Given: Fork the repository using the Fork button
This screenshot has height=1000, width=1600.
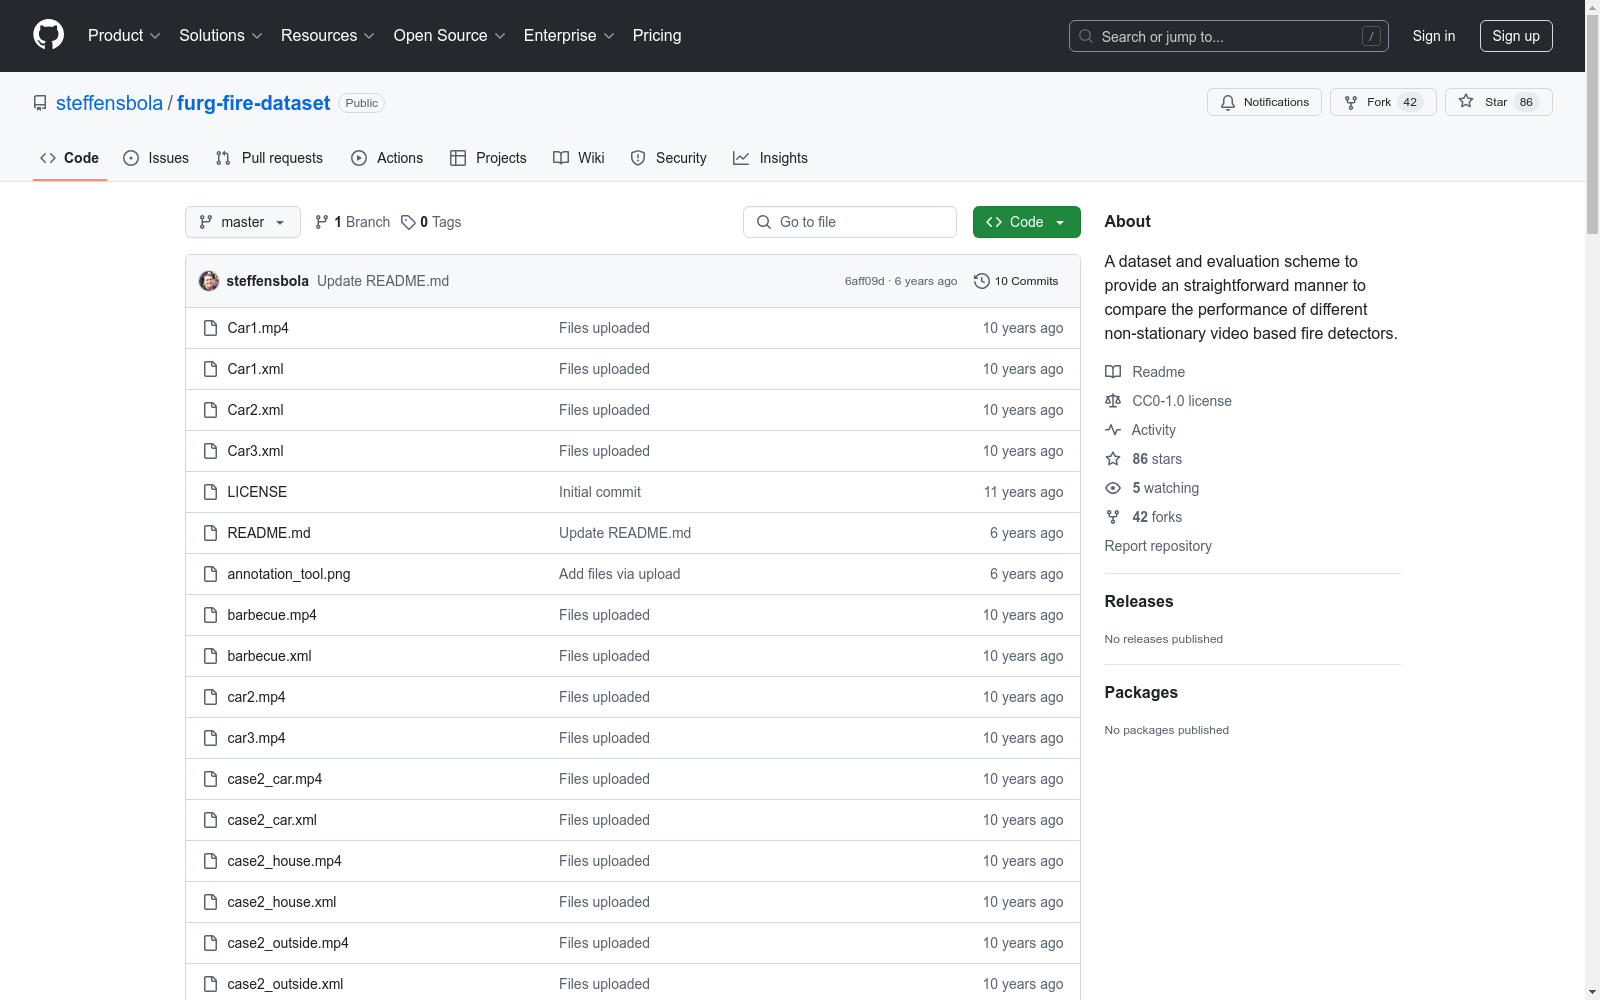Looking at the screenshot, I should tap(1383, 102).
